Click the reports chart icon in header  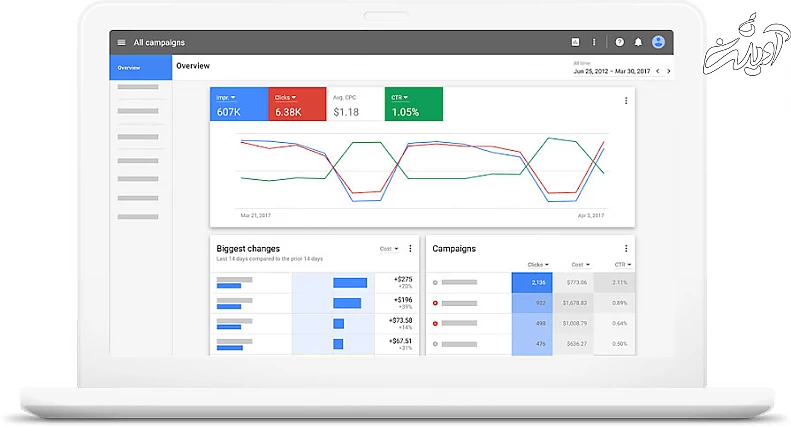coord(575,43)
